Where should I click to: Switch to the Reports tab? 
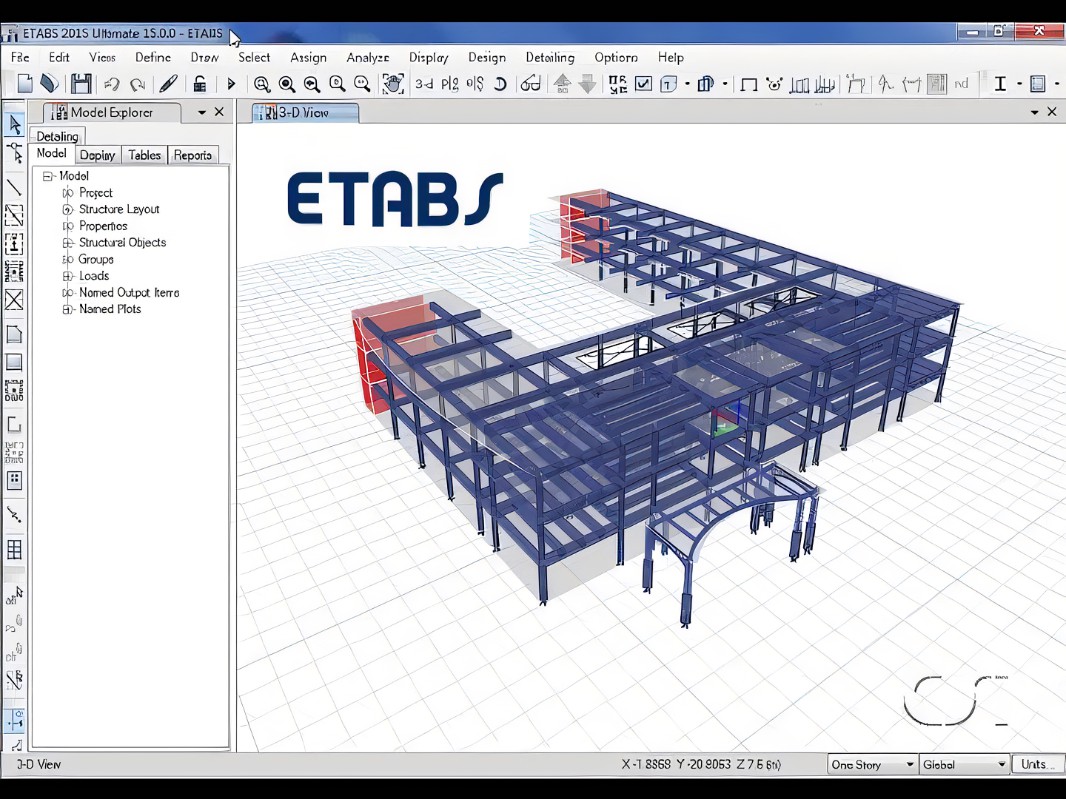coord(193,155)
